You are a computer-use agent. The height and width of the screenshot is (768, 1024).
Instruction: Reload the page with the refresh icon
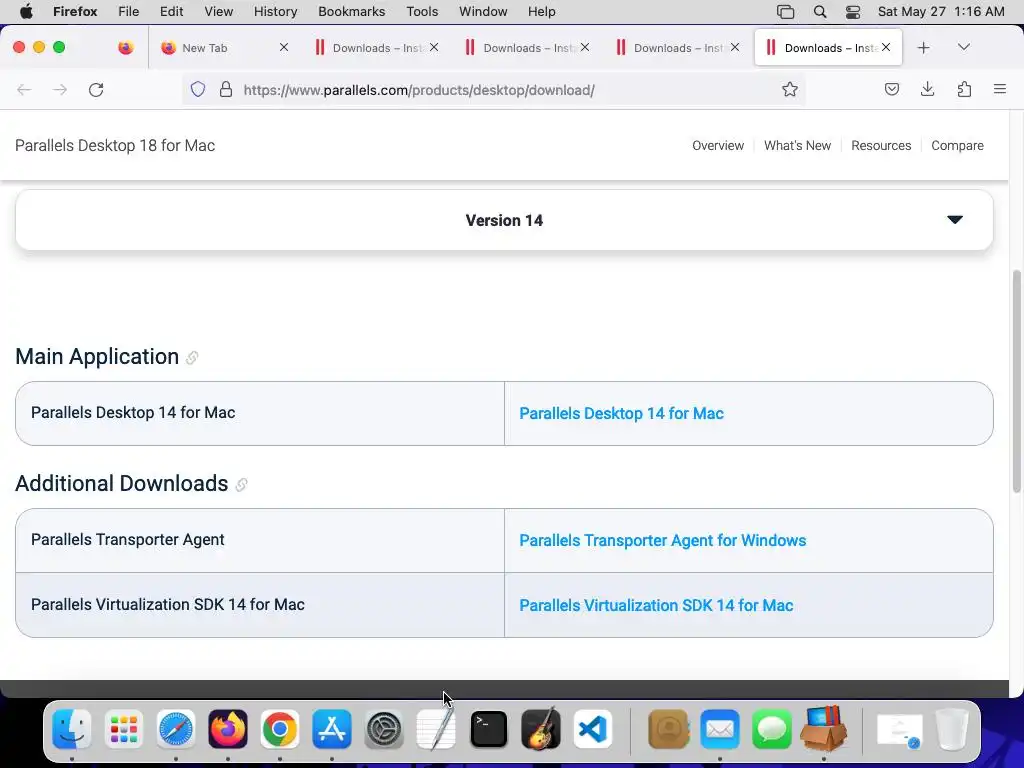[x=96, y=89]
